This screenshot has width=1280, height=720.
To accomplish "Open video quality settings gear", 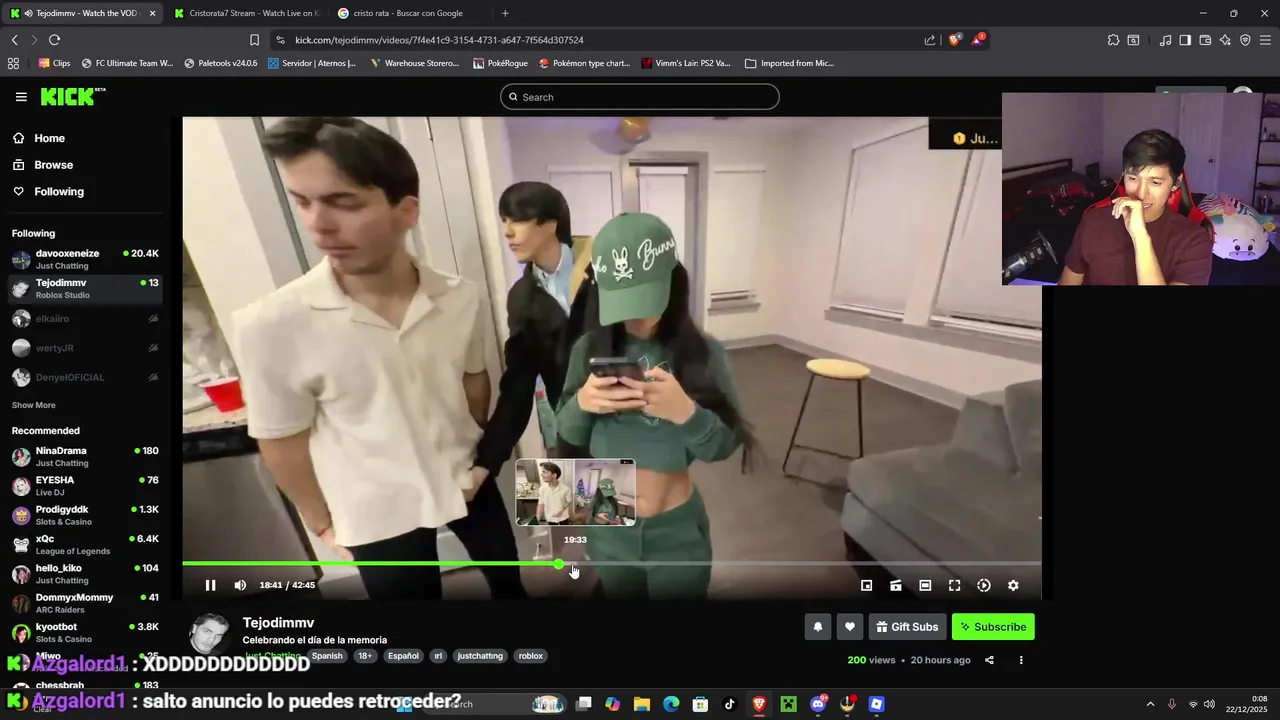I will click(x=1013, y=585).
